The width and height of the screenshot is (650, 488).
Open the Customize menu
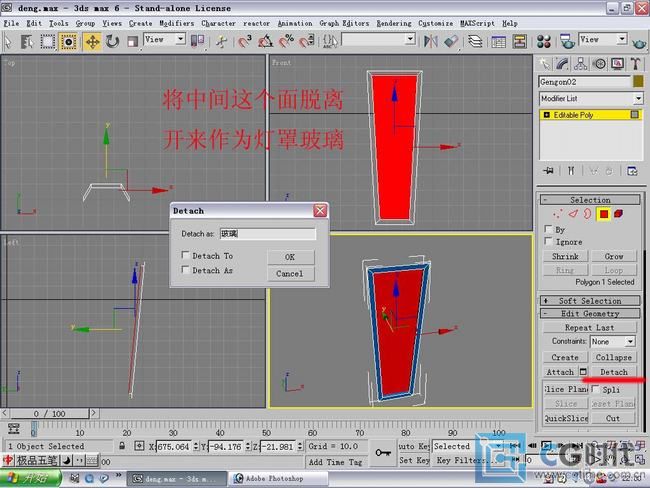tap(435, 23)
